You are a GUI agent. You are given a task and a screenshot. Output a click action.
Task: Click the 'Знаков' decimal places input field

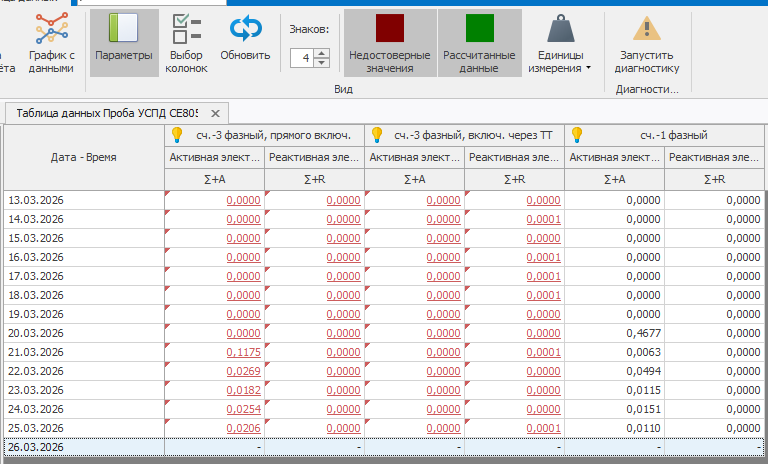[302, 58]
